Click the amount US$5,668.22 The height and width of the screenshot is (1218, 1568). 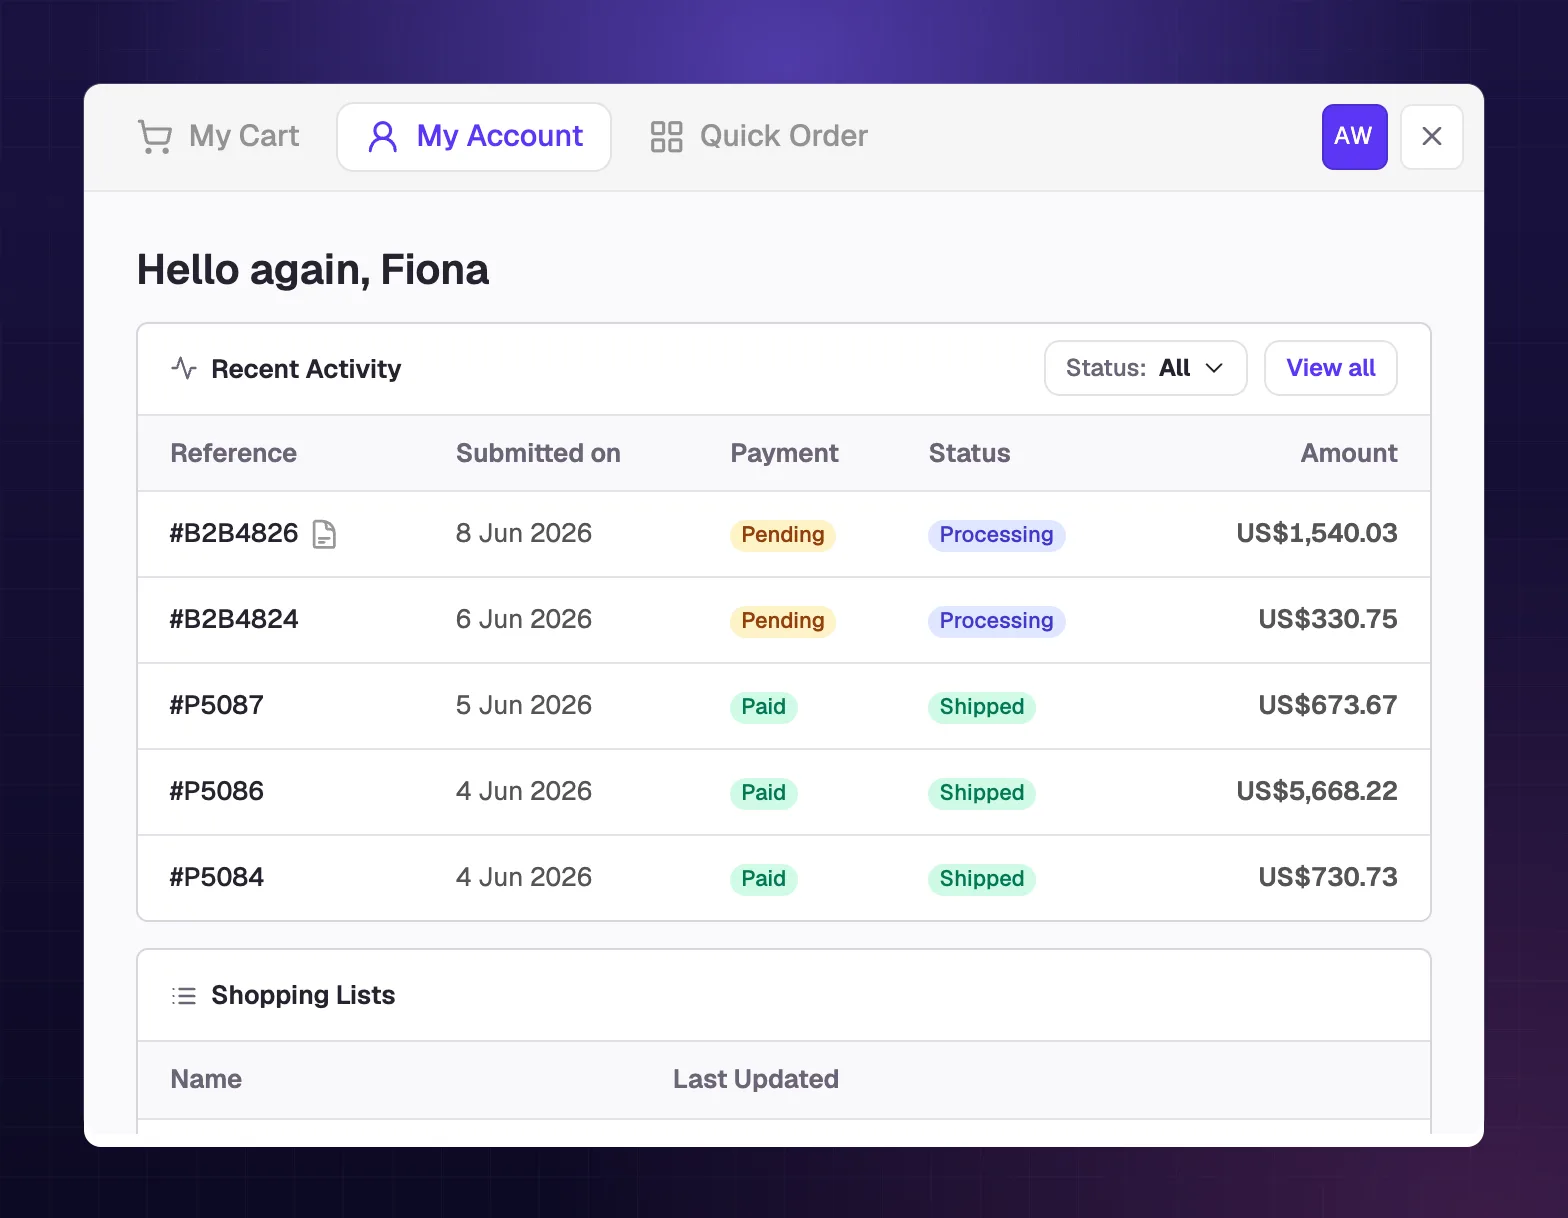[1317, 791]
